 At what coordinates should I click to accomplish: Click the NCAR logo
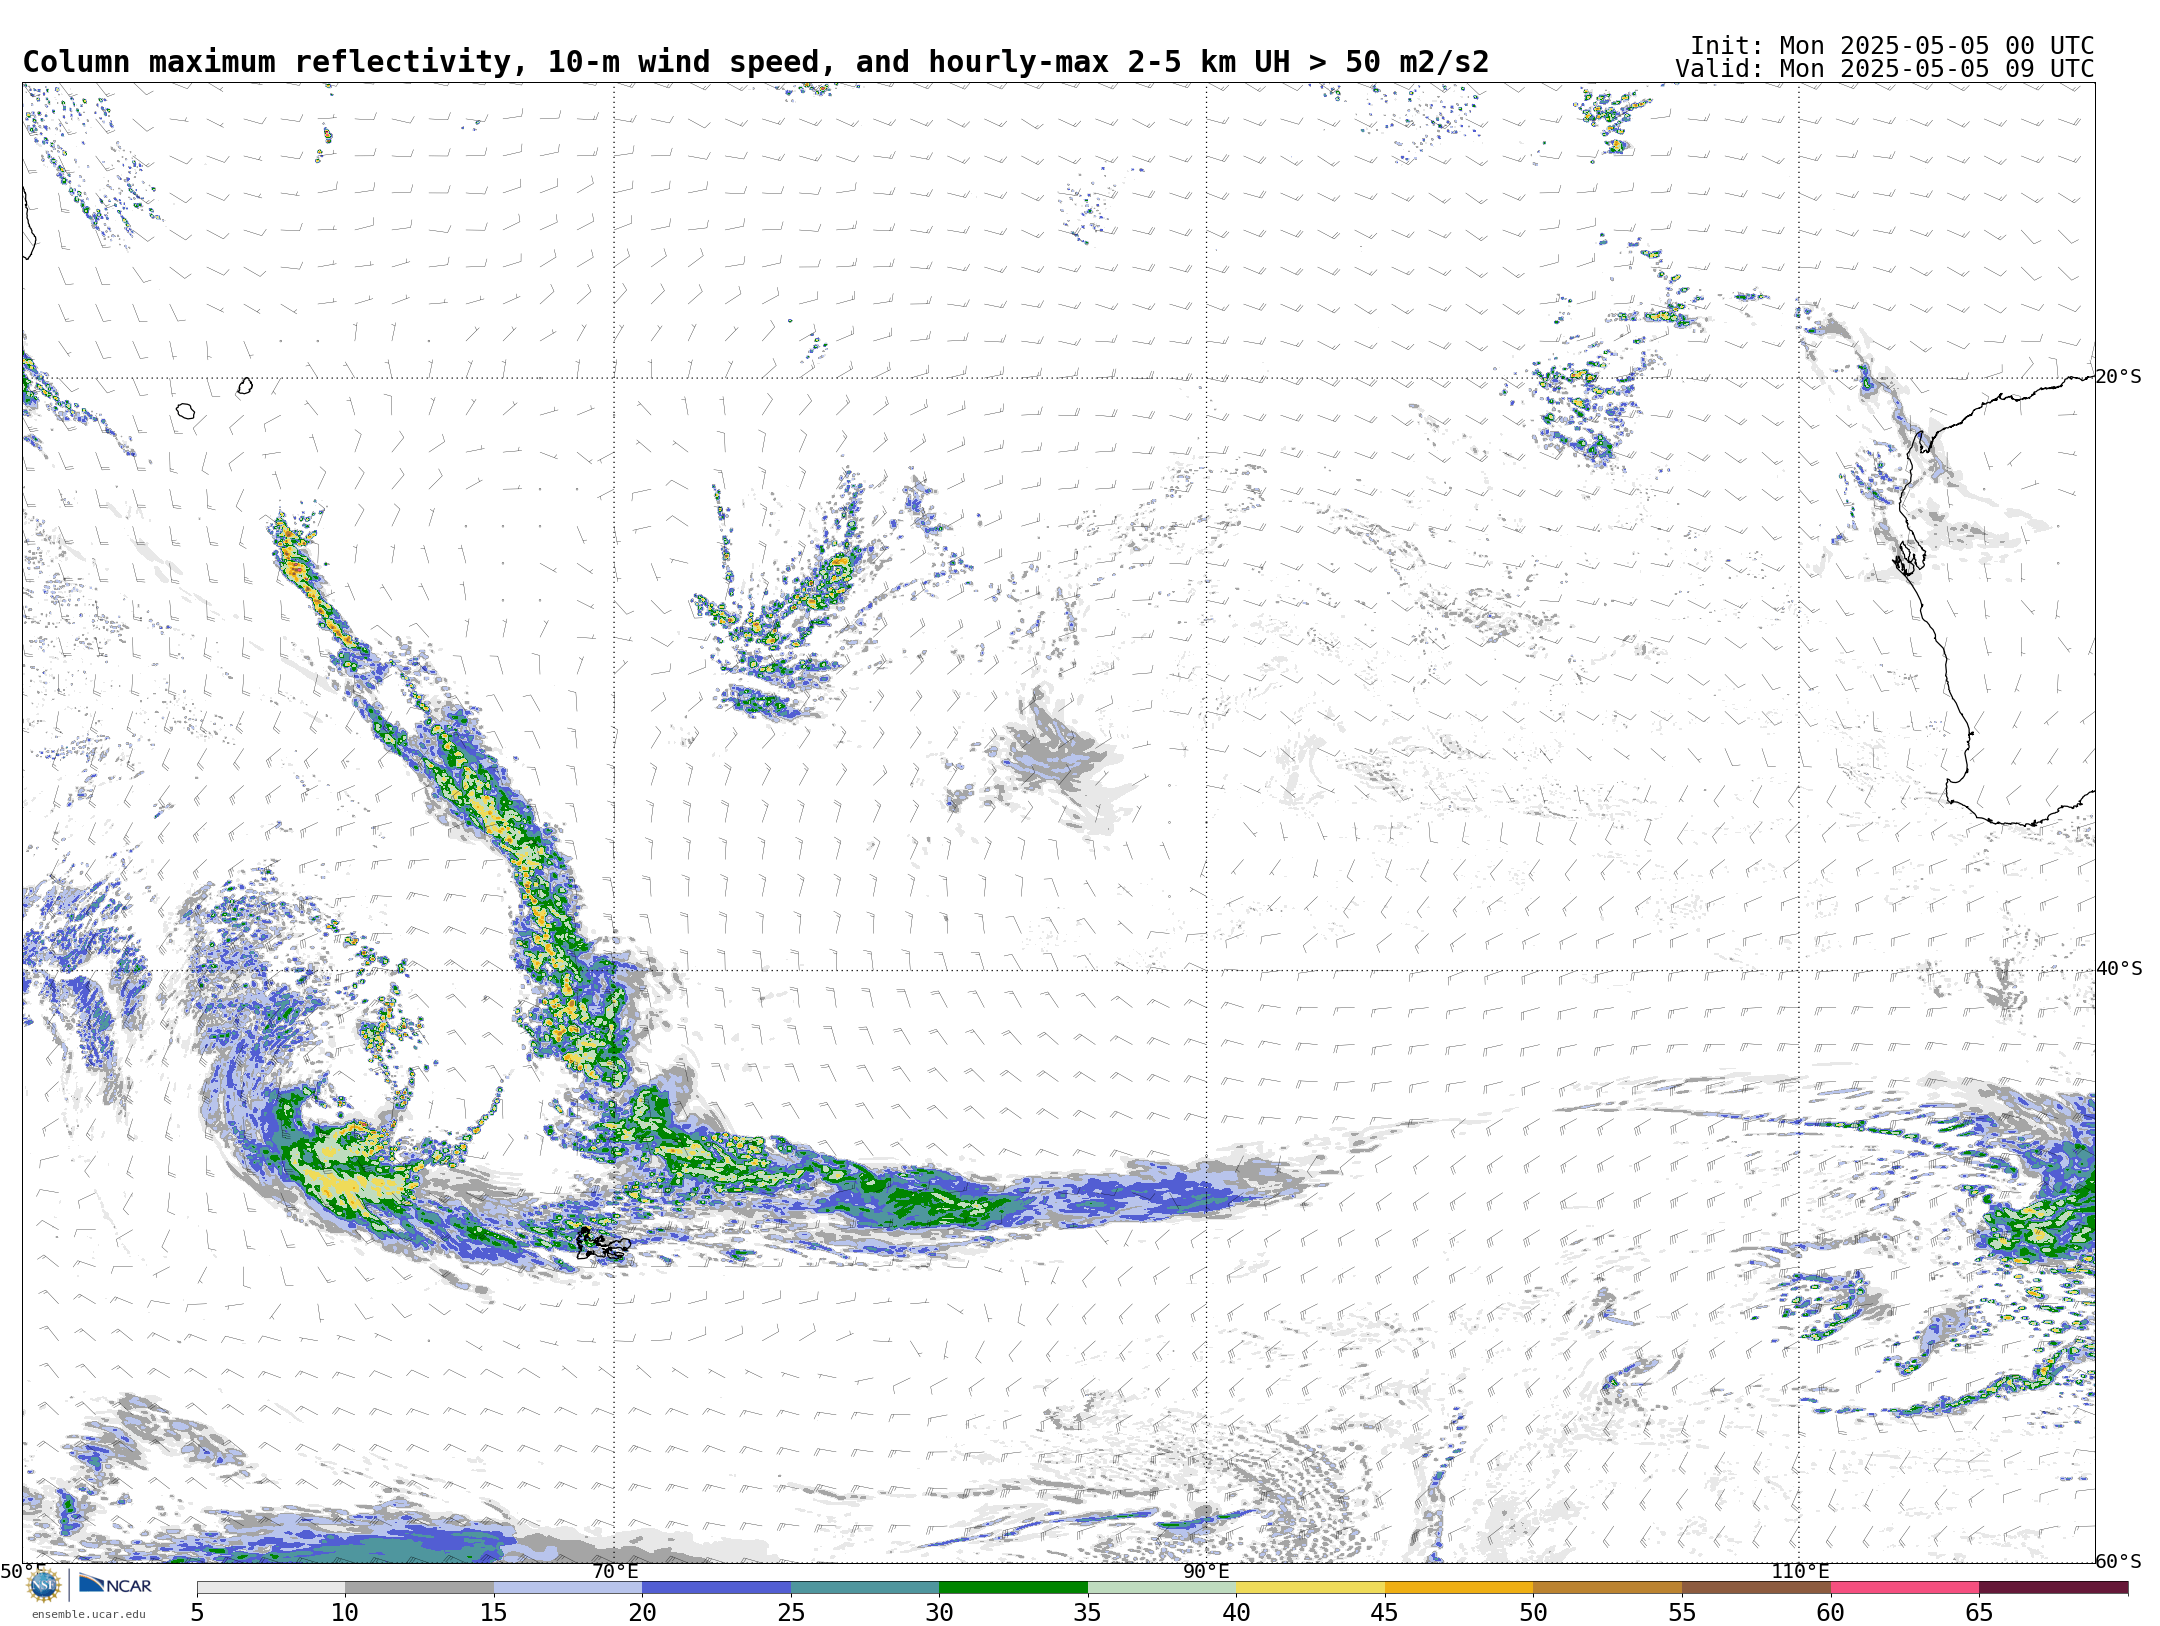(x=115, y=1585)
